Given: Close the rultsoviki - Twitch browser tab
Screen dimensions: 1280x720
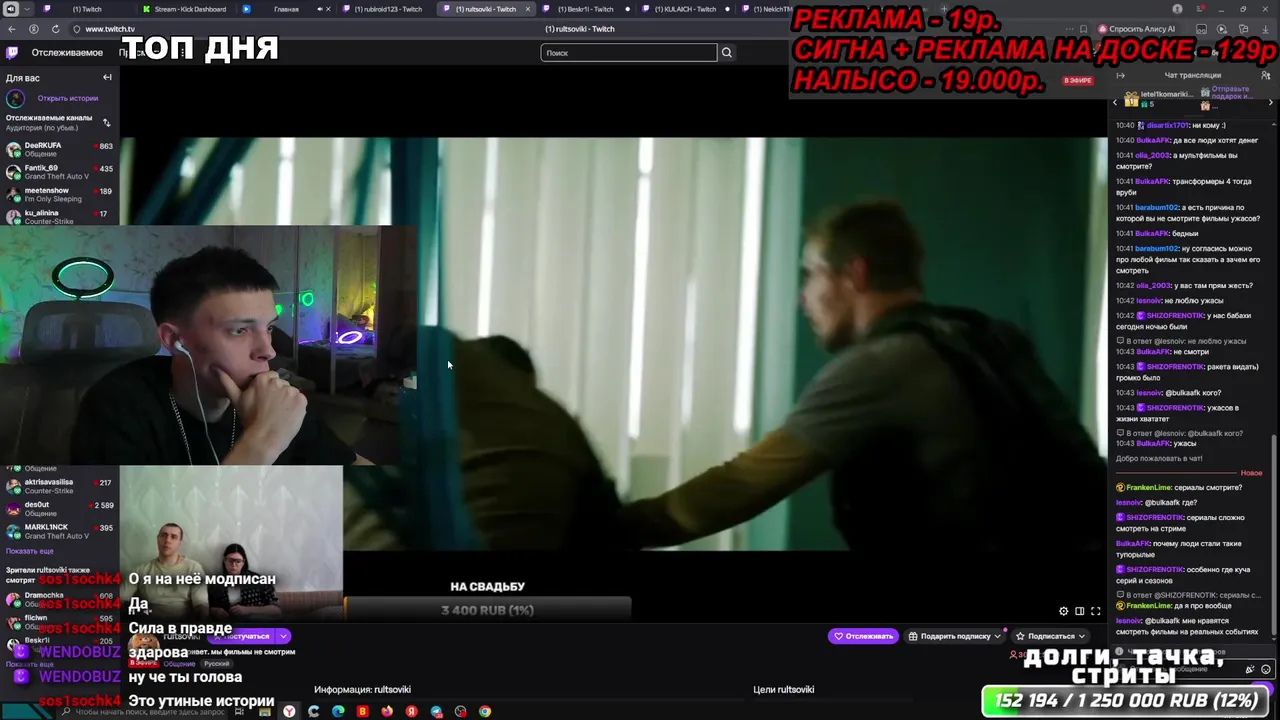Looking at the screenshot, I should (528, 9).
